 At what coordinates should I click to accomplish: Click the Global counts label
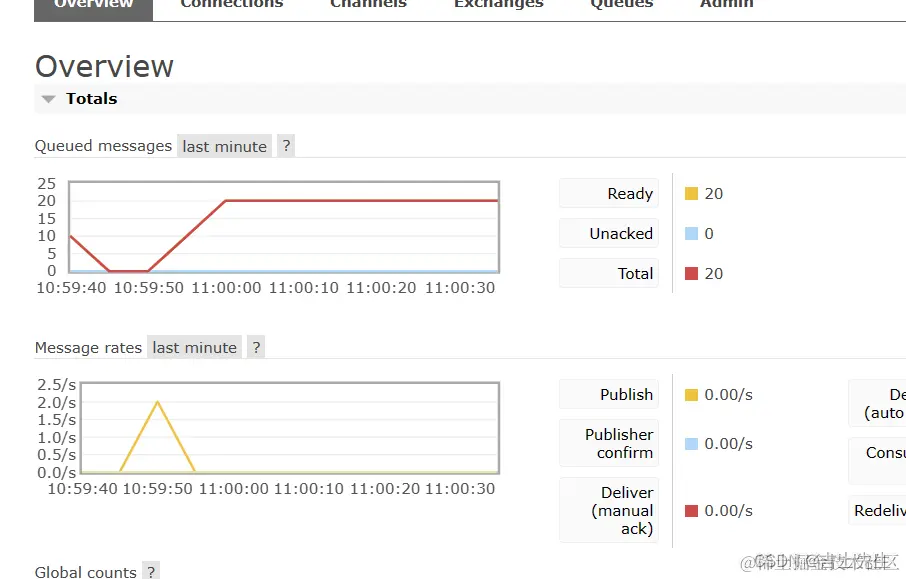[86, 572]
